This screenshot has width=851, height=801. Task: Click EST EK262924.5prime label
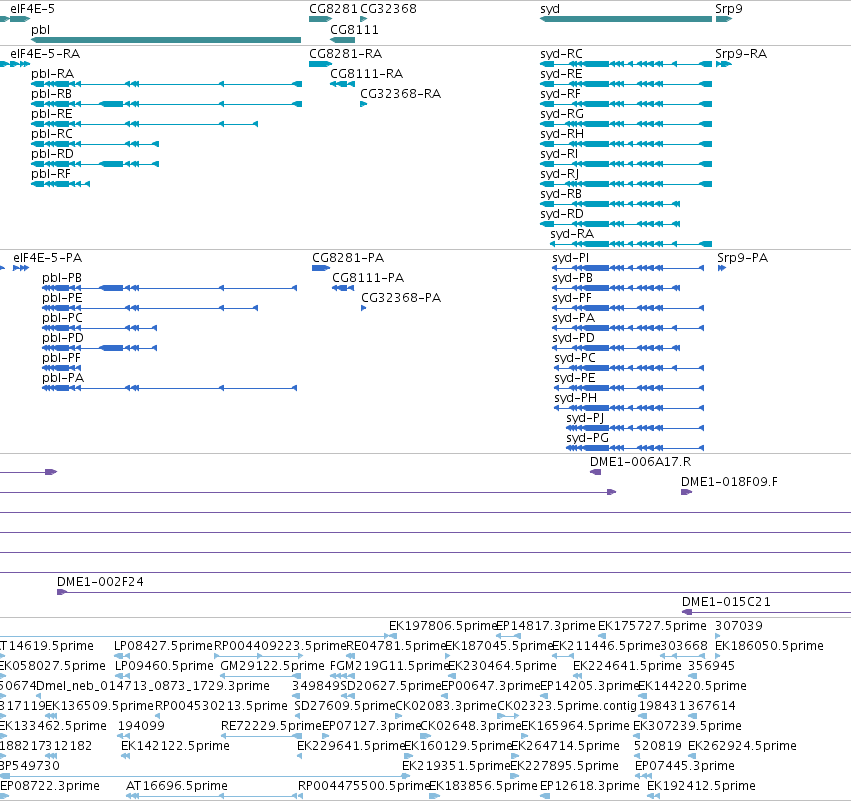742,746
